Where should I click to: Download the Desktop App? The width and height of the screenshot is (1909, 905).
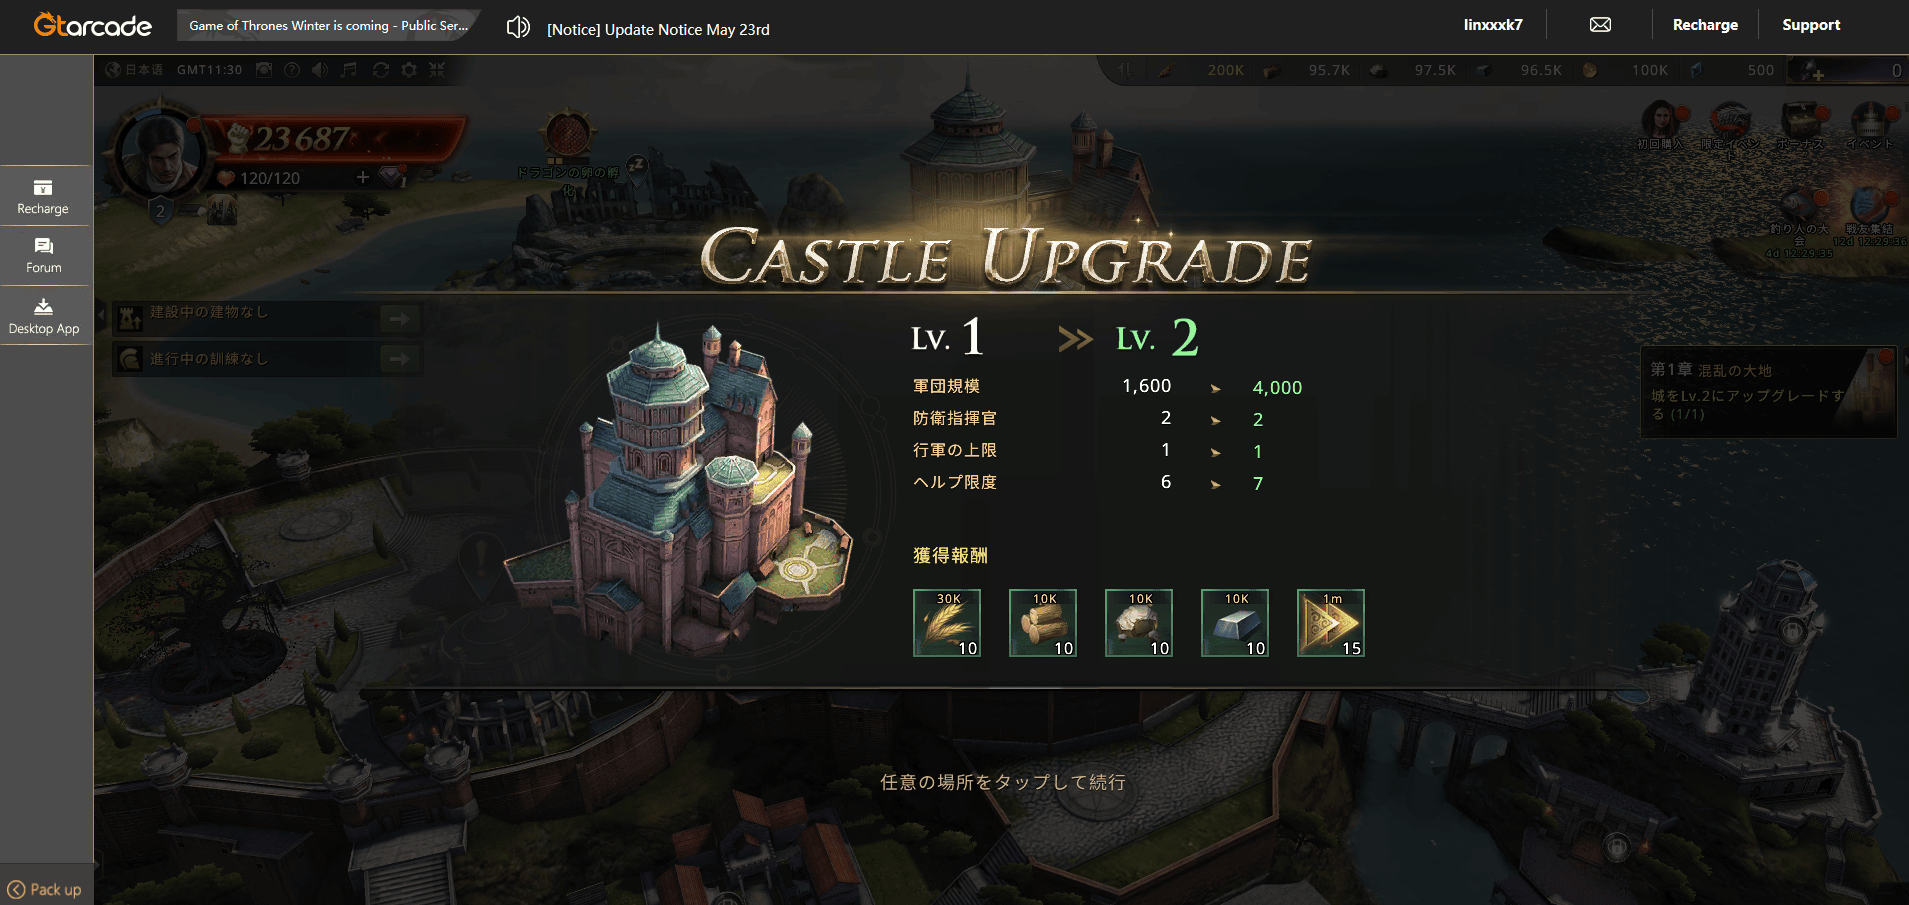(44, 317)
